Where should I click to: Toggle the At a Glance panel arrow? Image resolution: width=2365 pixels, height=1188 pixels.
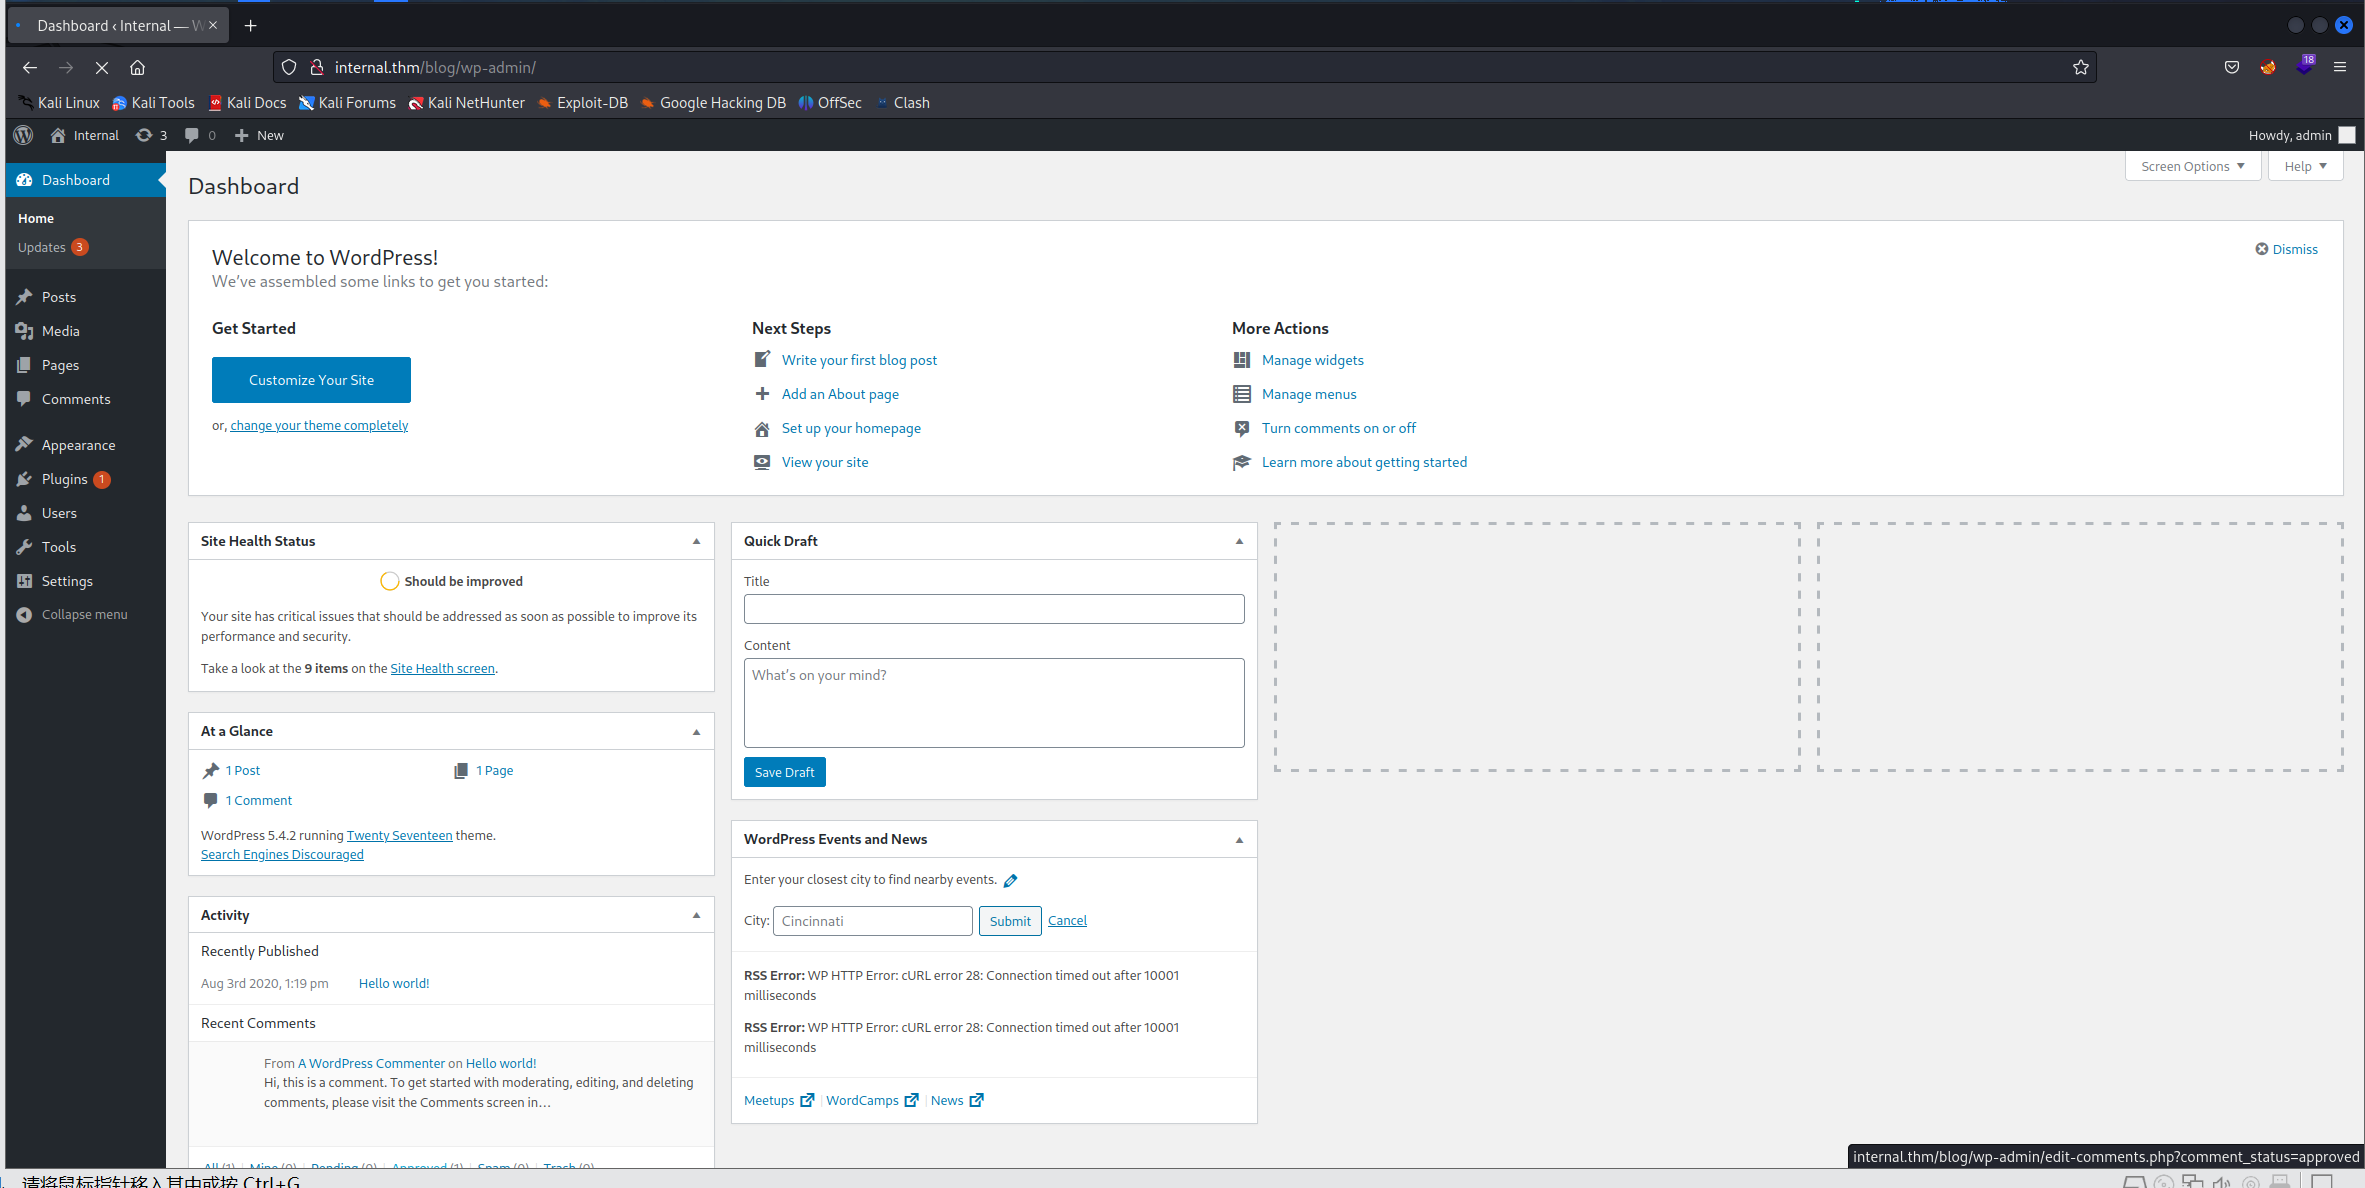coord(697,732)
